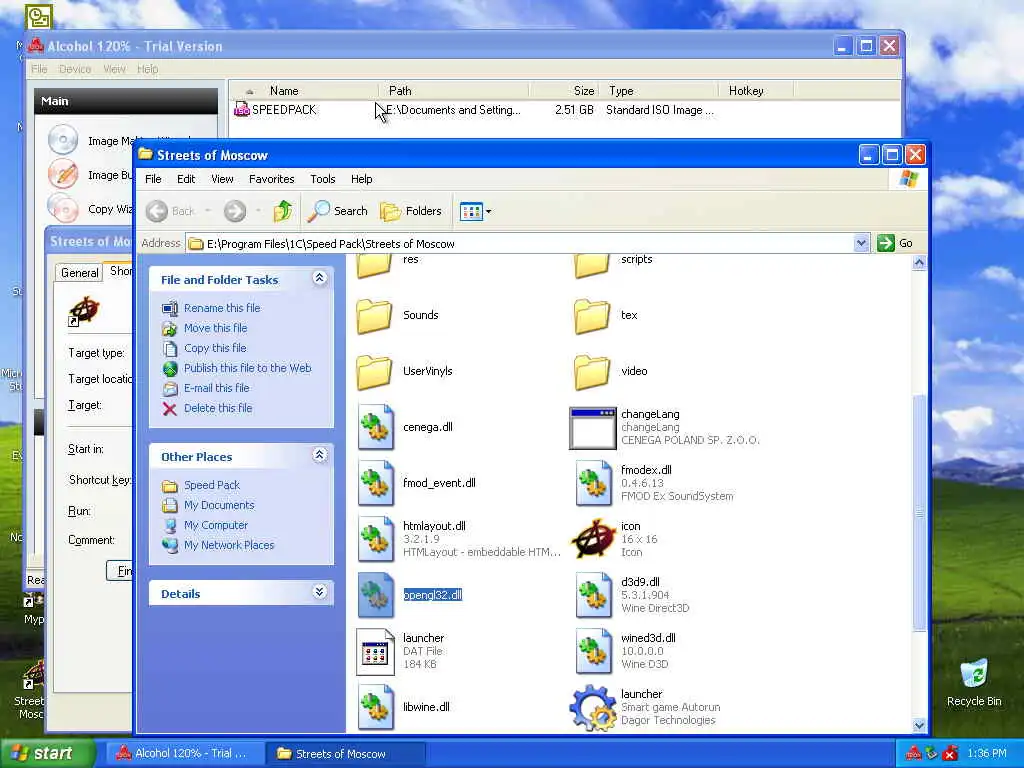Switch to General tab in properties dialog
This screenshot has width=1024, height=768.
coord(79,272)
